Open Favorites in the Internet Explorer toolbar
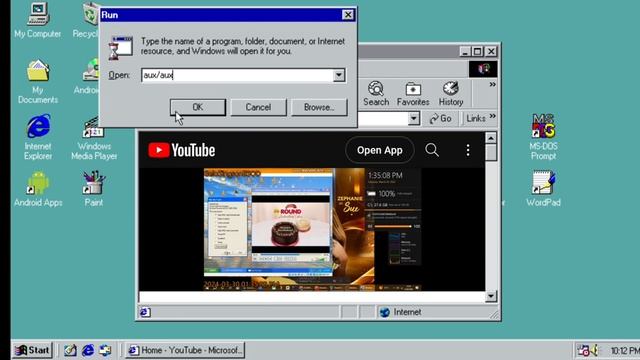 (x=413, y=94)
